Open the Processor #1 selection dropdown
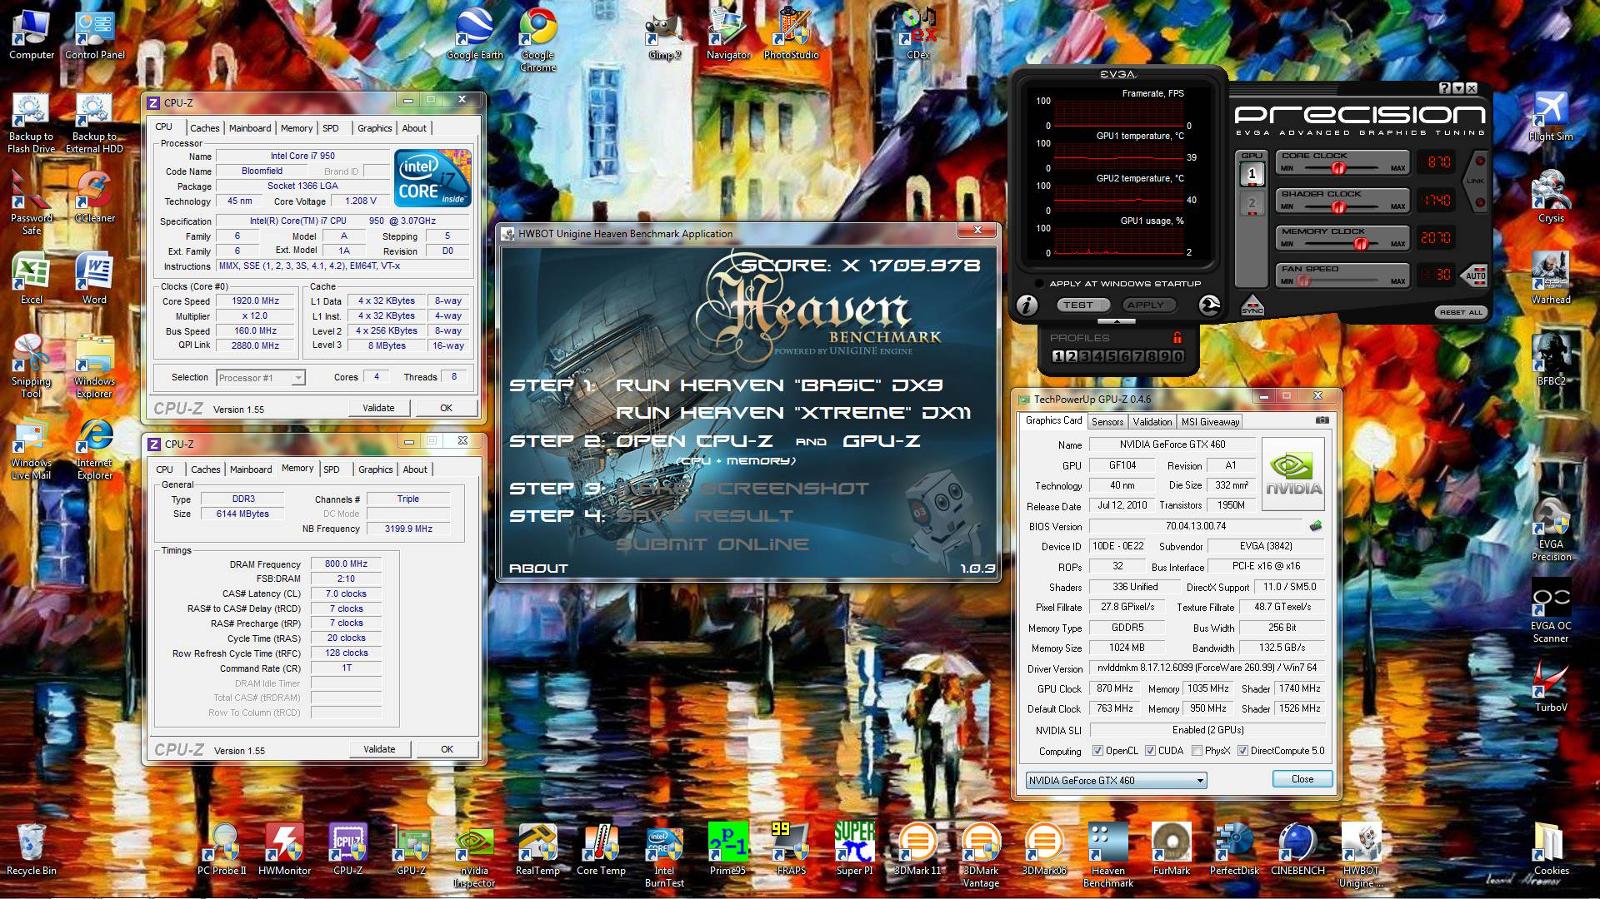Viewport: 1600px width, 899px height. tap(260, 378)
